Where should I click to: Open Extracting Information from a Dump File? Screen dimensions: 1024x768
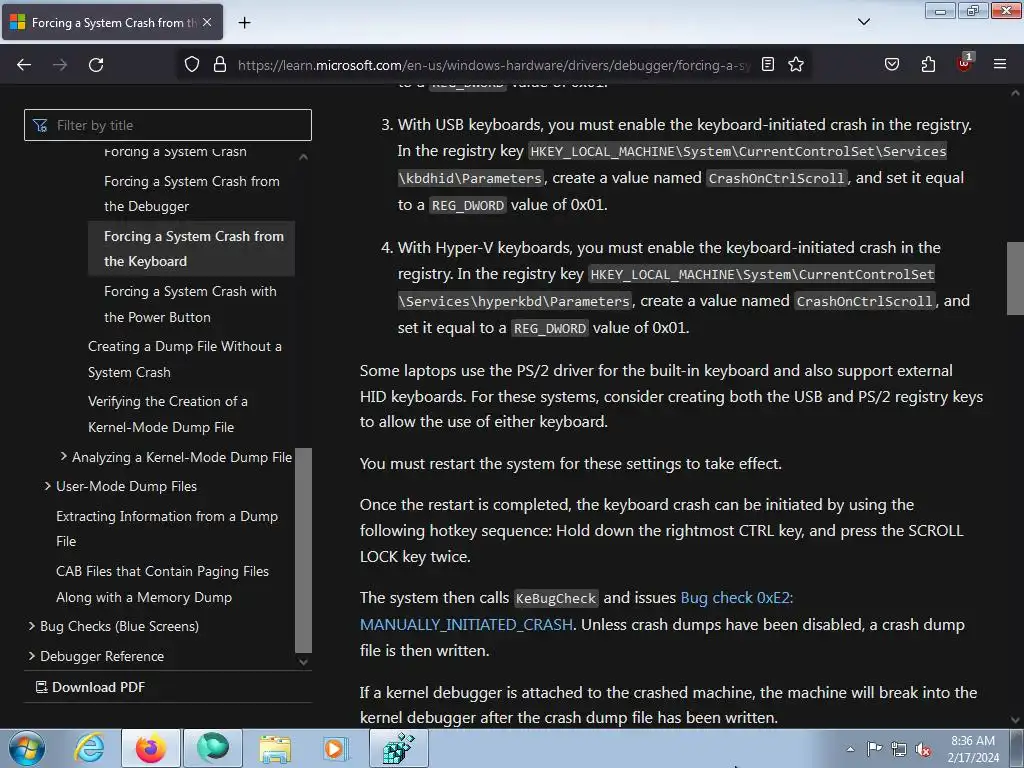(x=167, y=528)
